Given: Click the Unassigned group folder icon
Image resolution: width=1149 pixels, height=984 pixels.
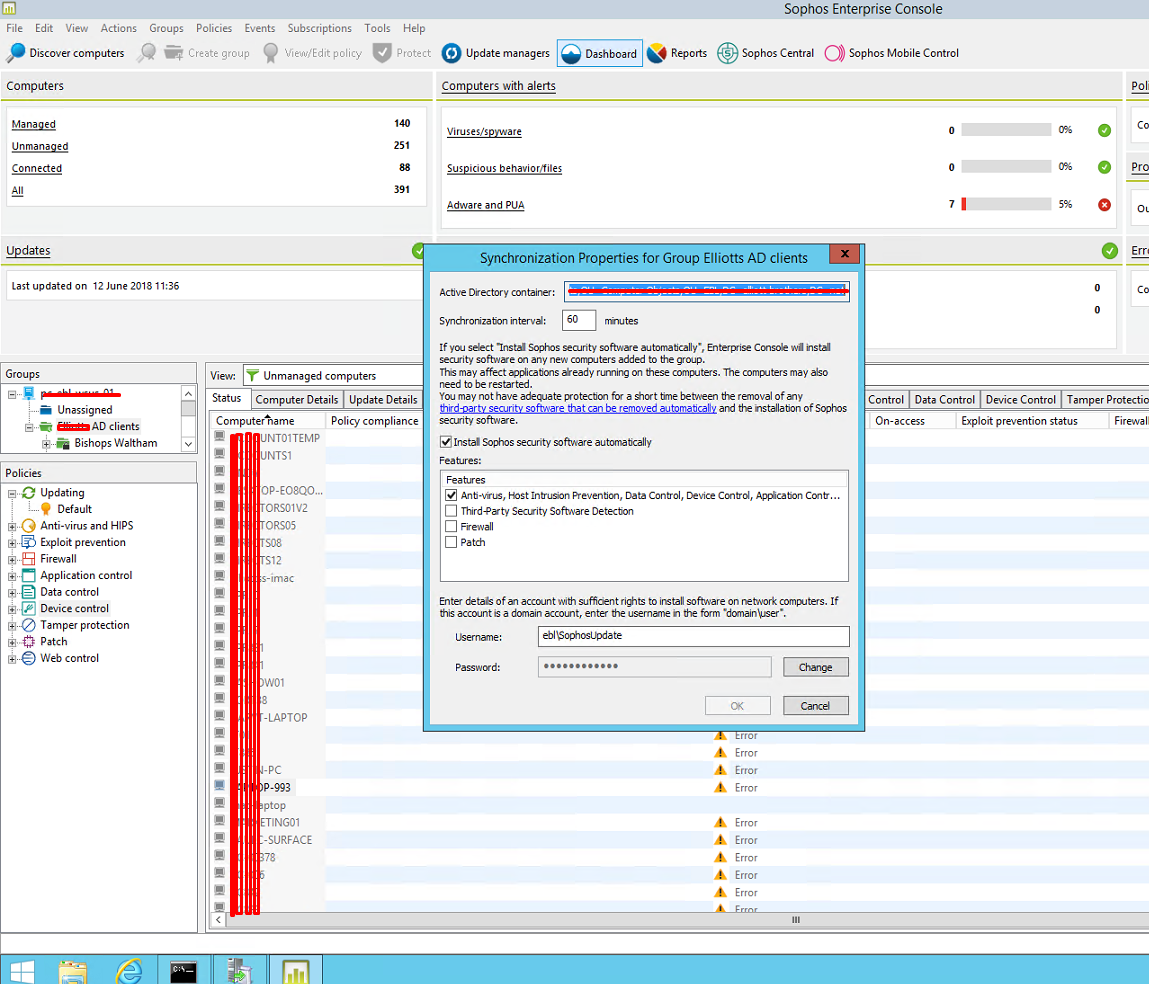Looking at the screenshot, I should point(46,410).
